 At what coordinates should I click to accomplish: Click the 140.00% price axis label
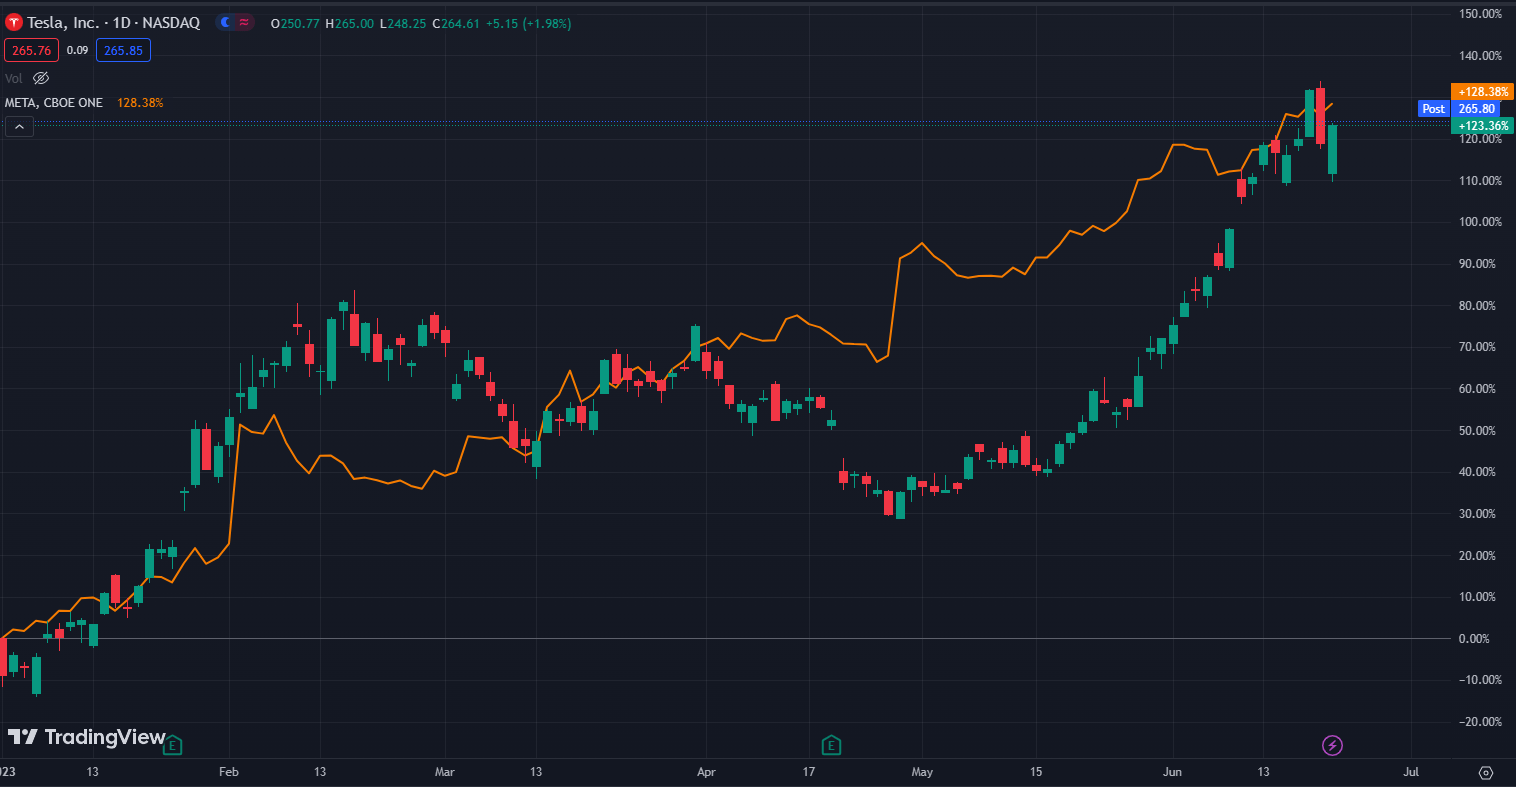(1480, 56)
